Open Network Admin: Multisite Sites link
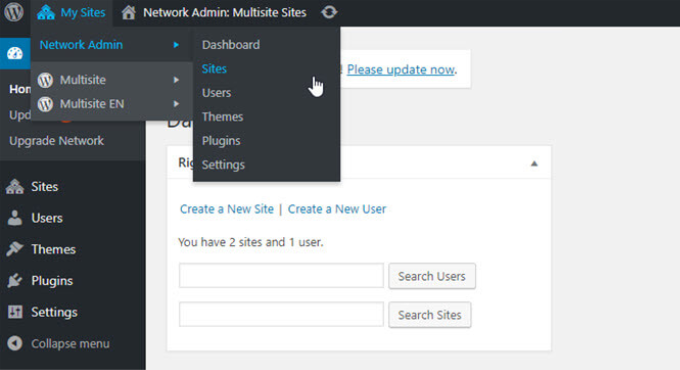Viewport: 680px width, 370px height. [x=225, y=13]
